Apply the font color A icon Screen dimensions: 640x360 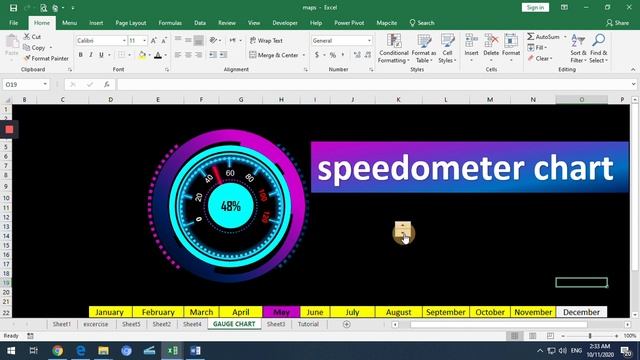point(158,55)
